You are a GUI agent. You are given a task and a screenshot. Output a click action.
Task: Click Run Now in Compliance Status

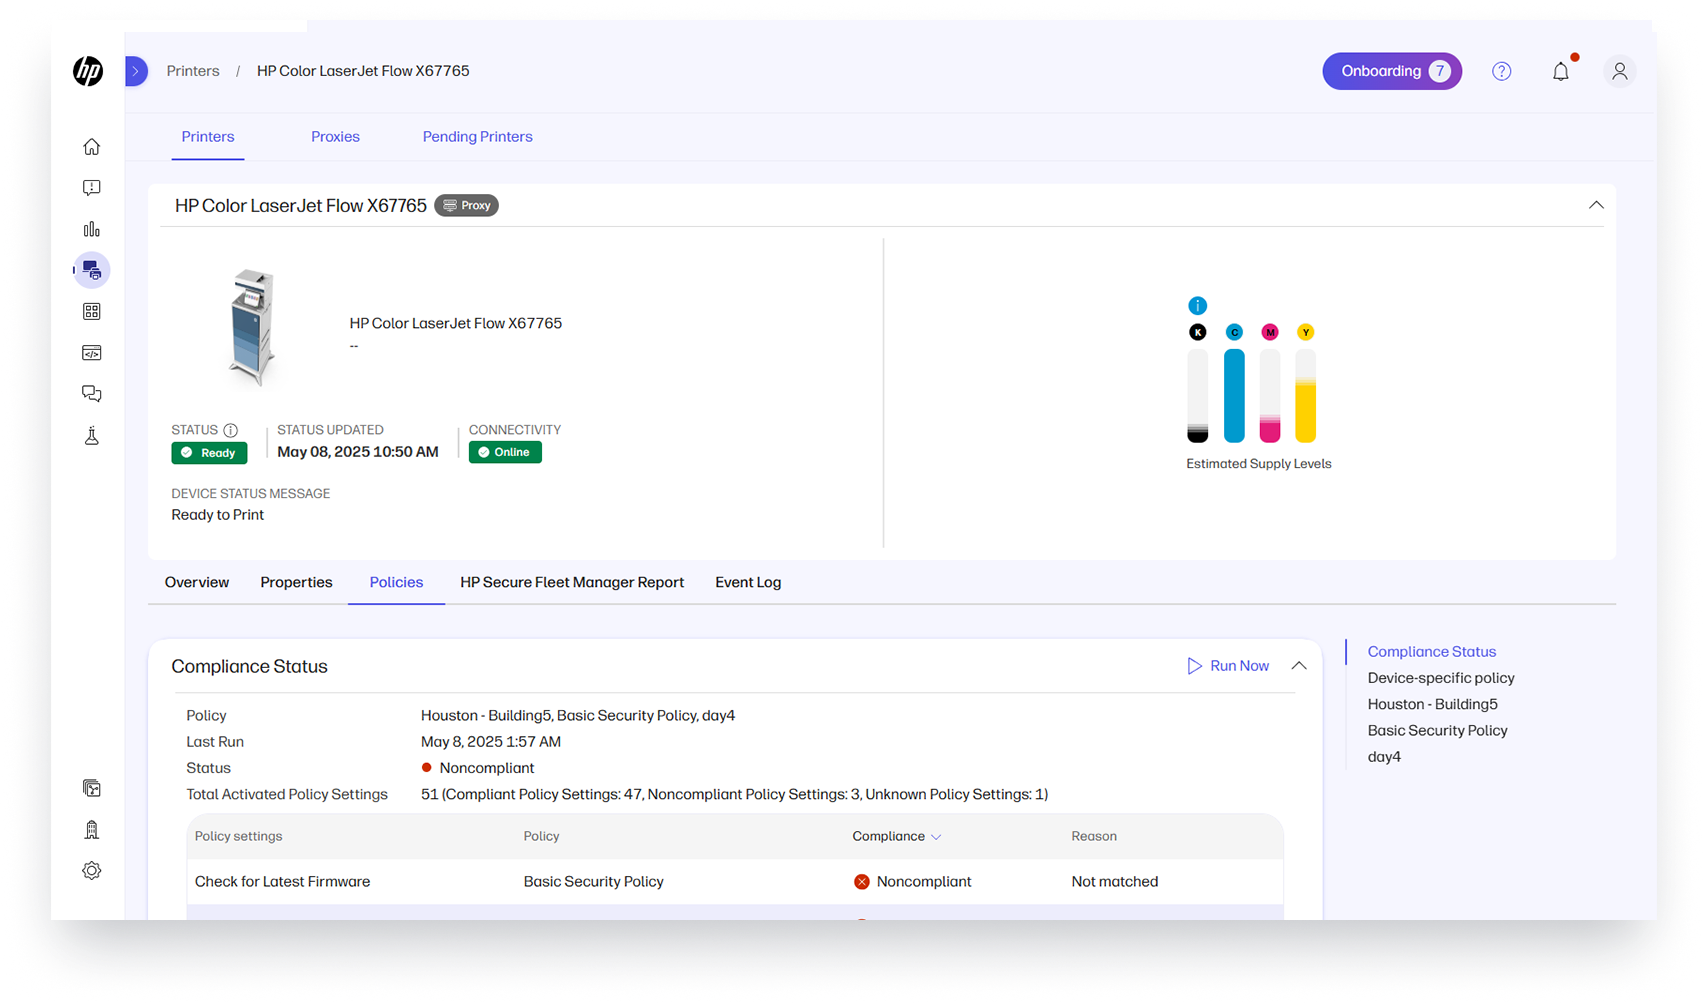coord(1228,666)
